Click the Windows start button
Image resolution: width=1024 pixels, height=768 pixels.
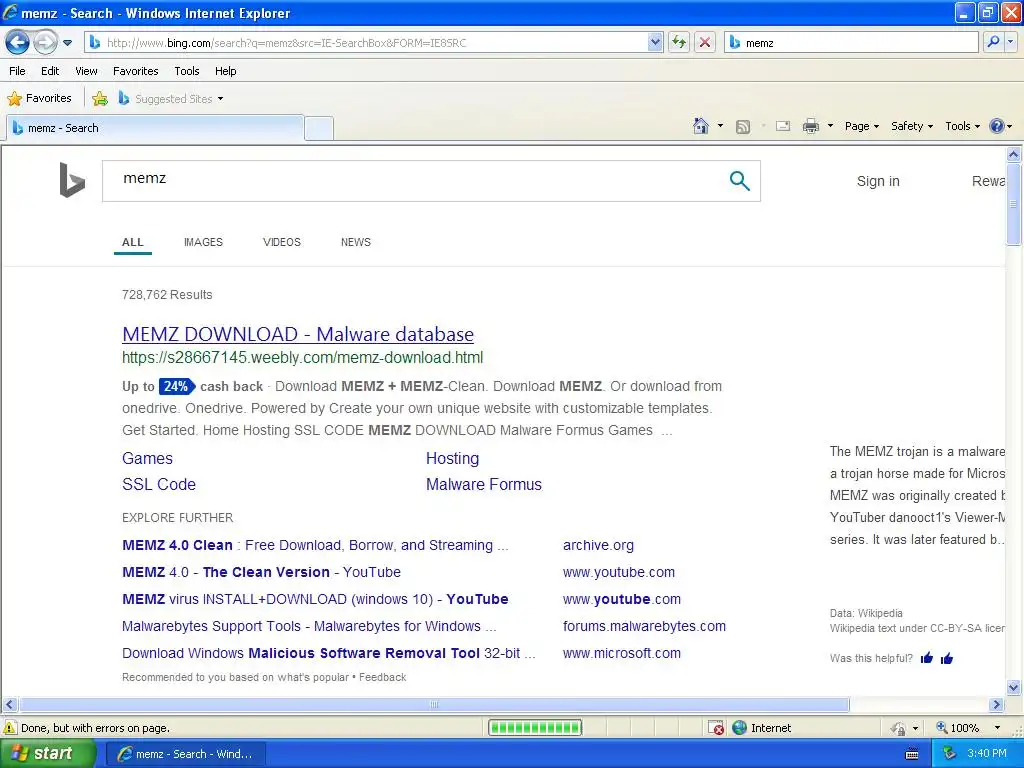tap(48, 754)
